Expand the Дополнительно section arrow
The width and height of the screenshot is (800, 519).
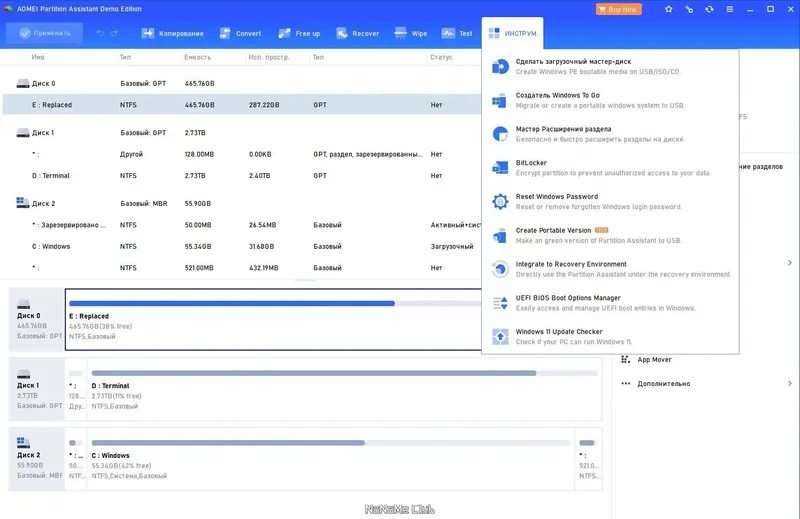click(x=790, y=383)
